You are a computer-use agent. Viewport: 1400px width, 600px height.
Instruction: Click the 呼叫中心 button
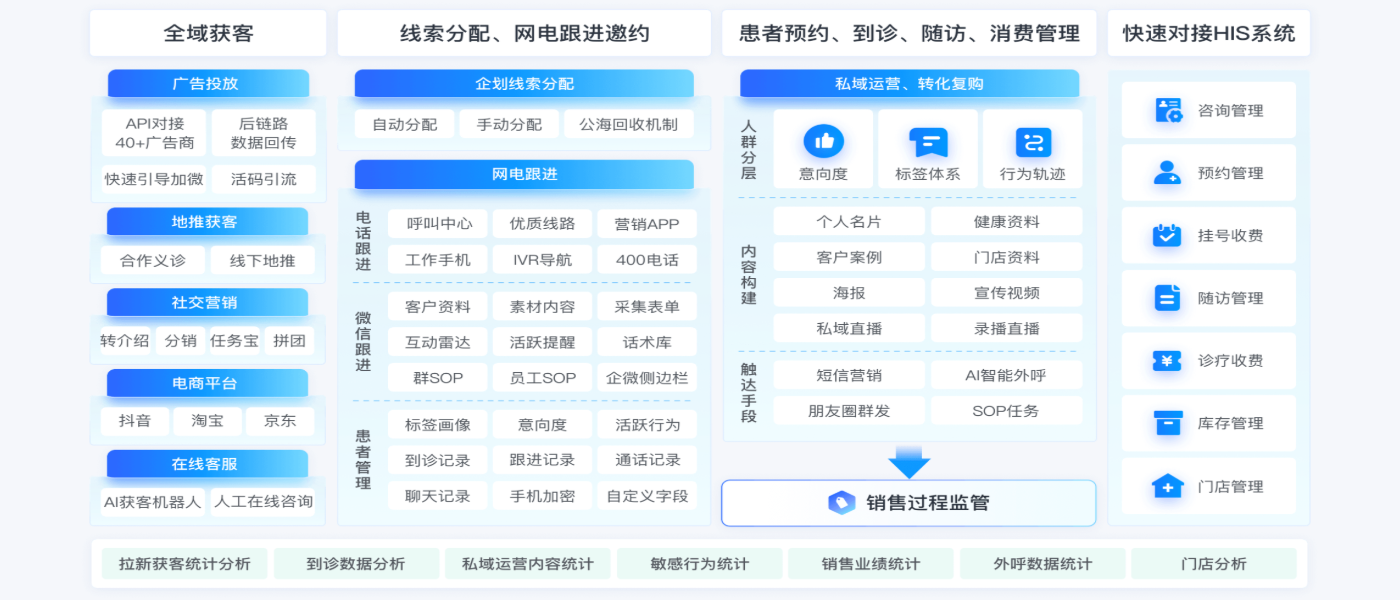[x=437, y=224]
